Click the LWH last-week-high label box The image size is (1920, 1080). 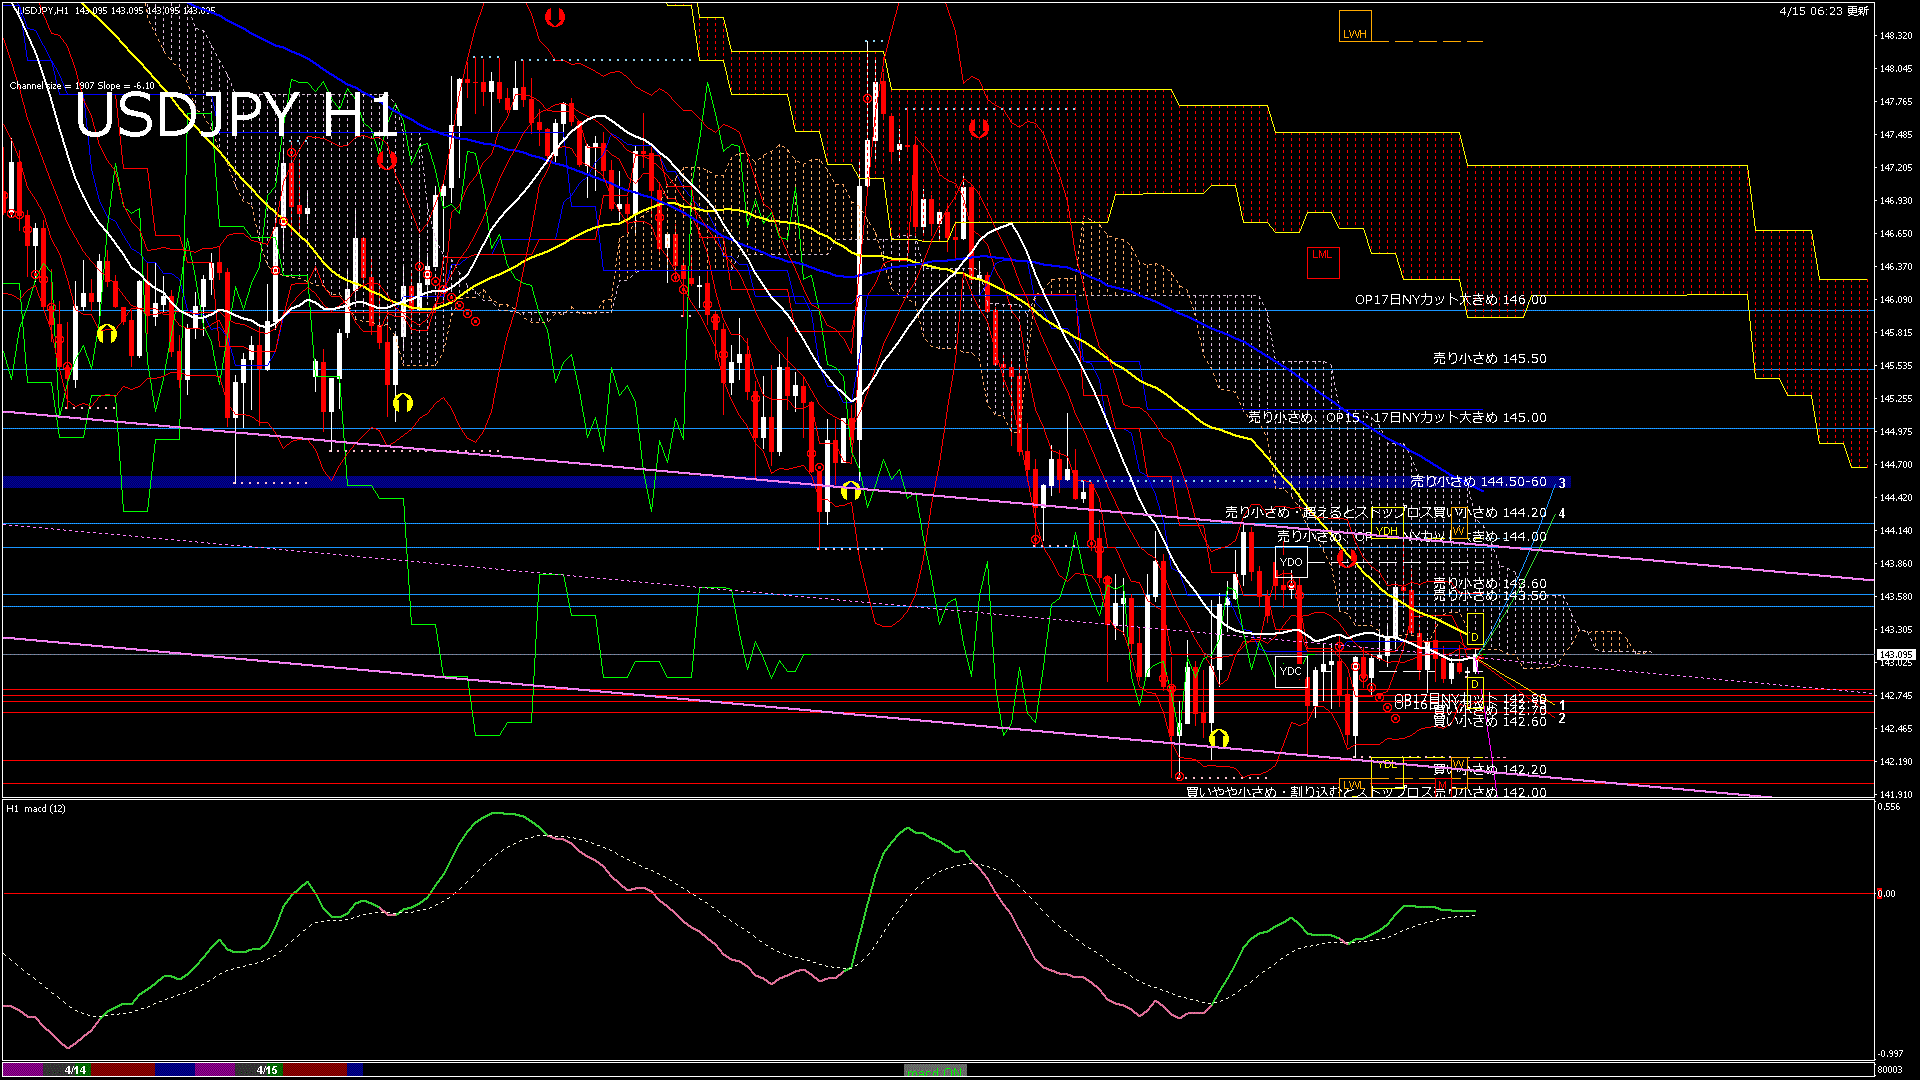[1355, 26]
